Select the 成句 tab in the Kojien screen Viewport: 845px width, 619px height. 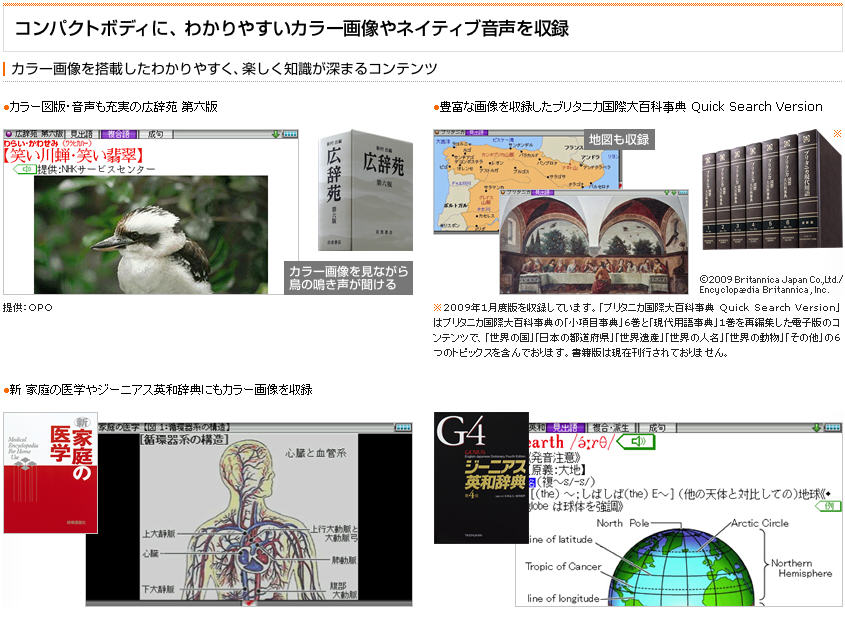click(156, 134)
